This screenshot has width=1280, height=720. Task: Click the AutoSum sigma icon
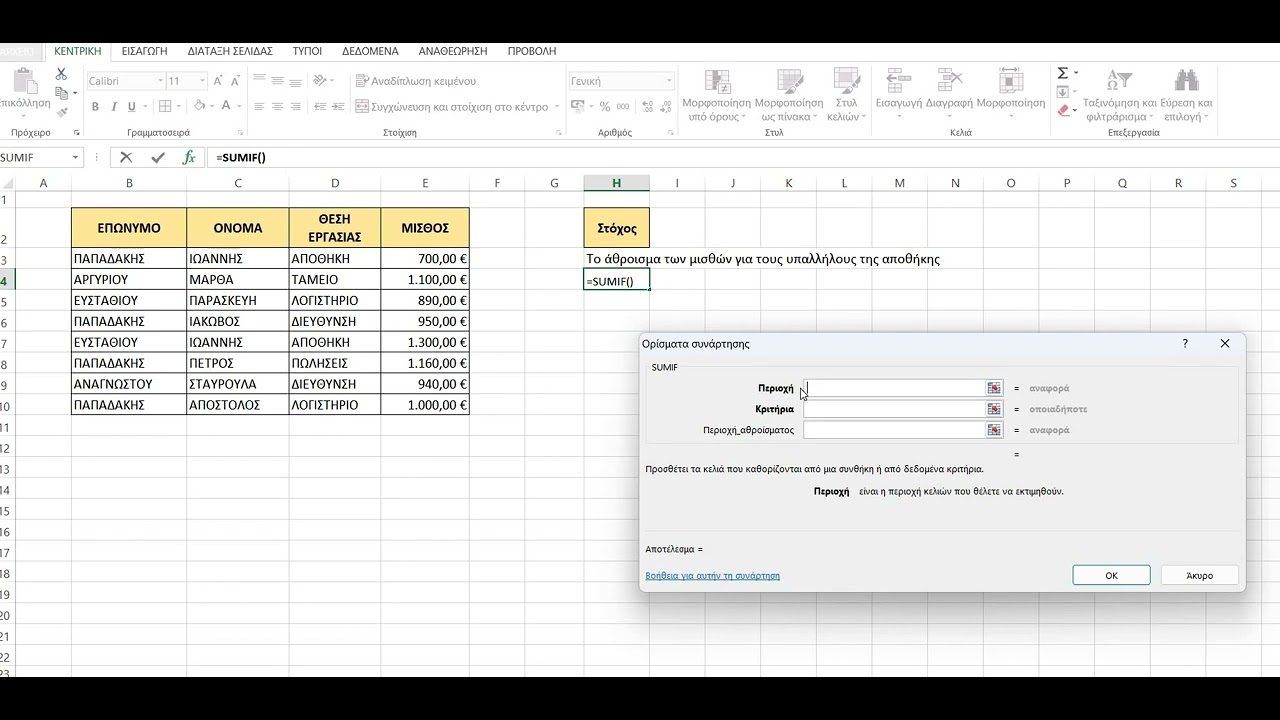click(x=1063, y=73)
